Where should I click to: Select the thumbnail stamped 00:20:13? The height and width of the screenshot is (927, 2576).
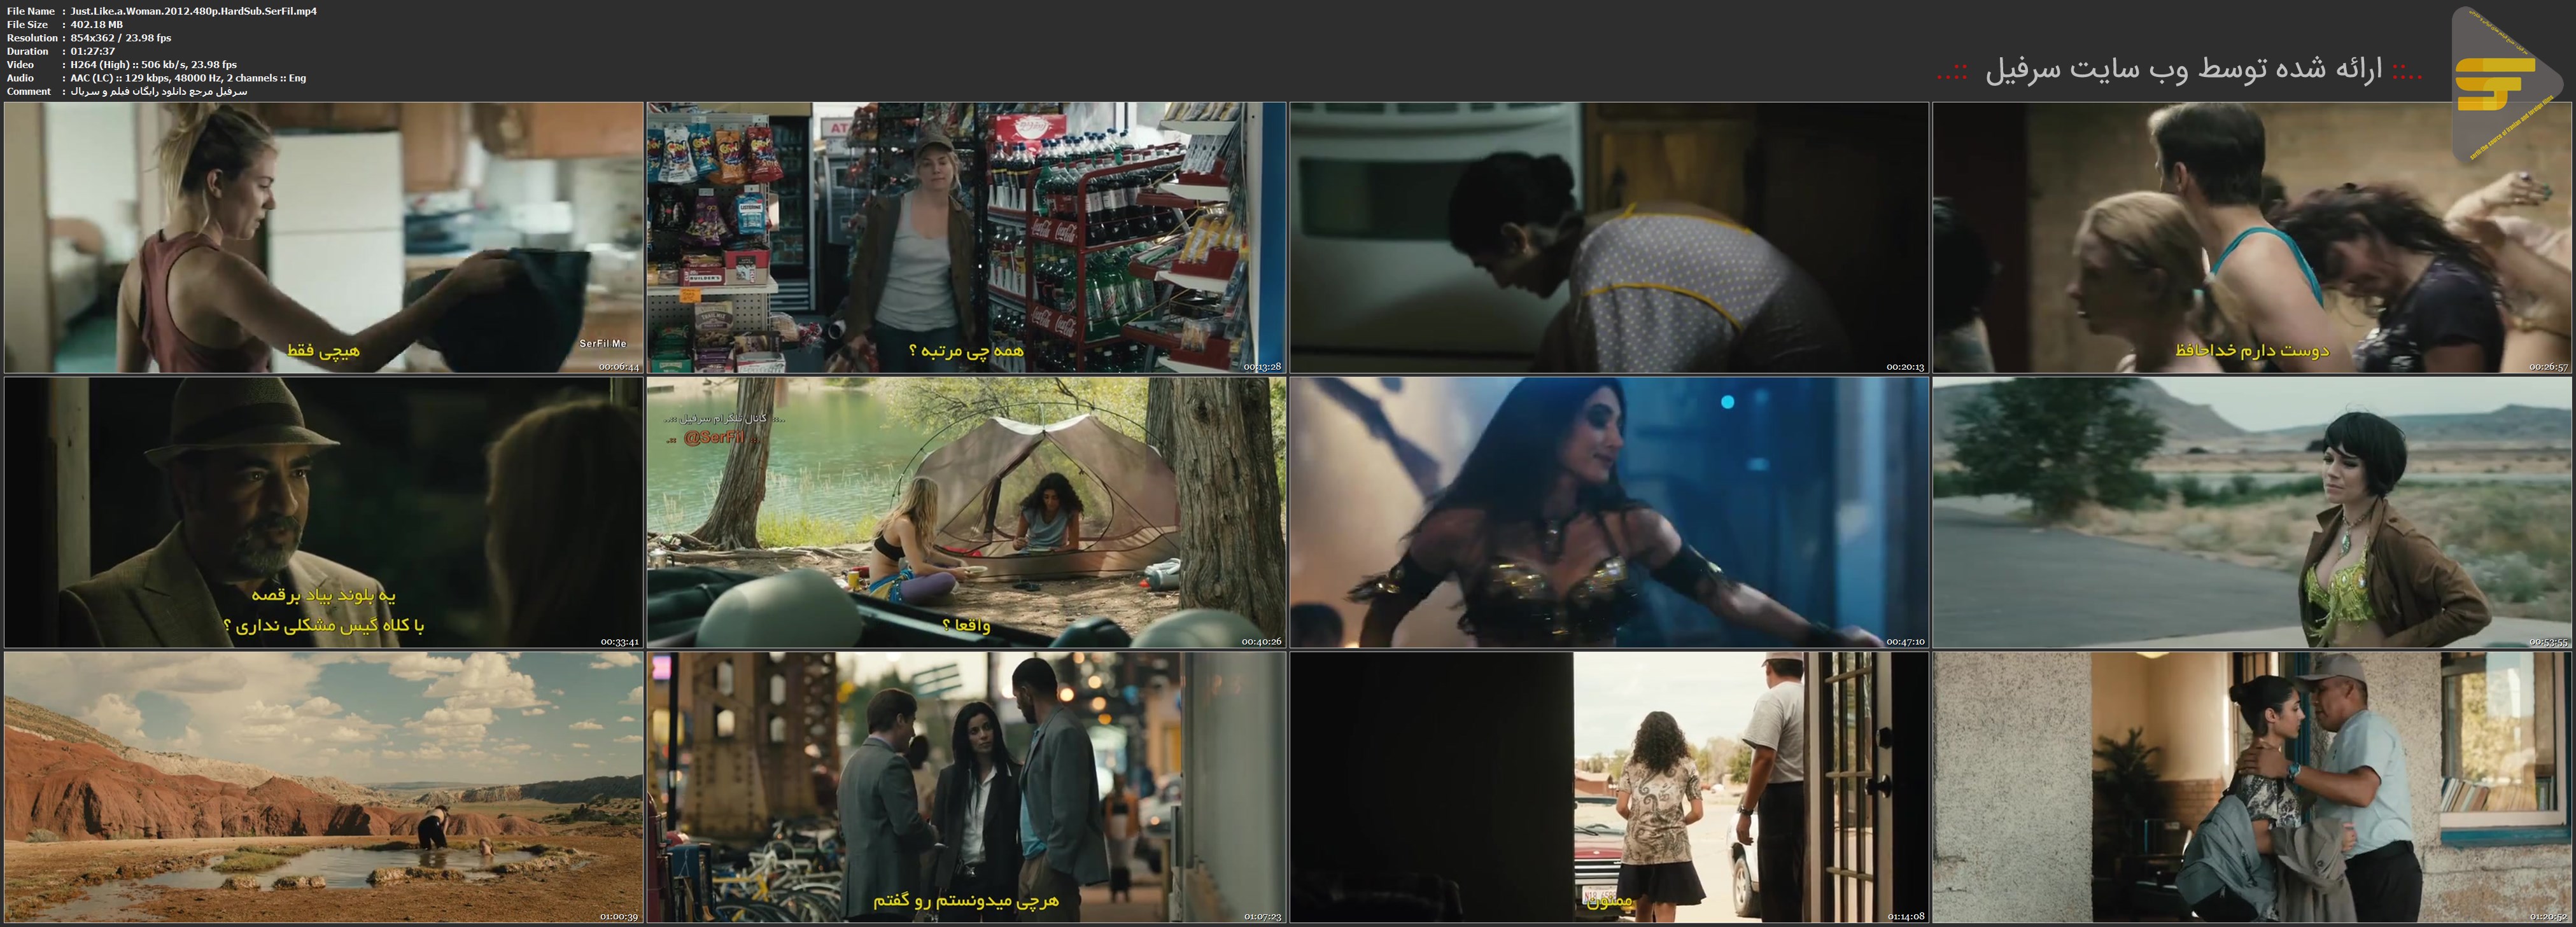pyautogui.click(x=1608, y=237)
